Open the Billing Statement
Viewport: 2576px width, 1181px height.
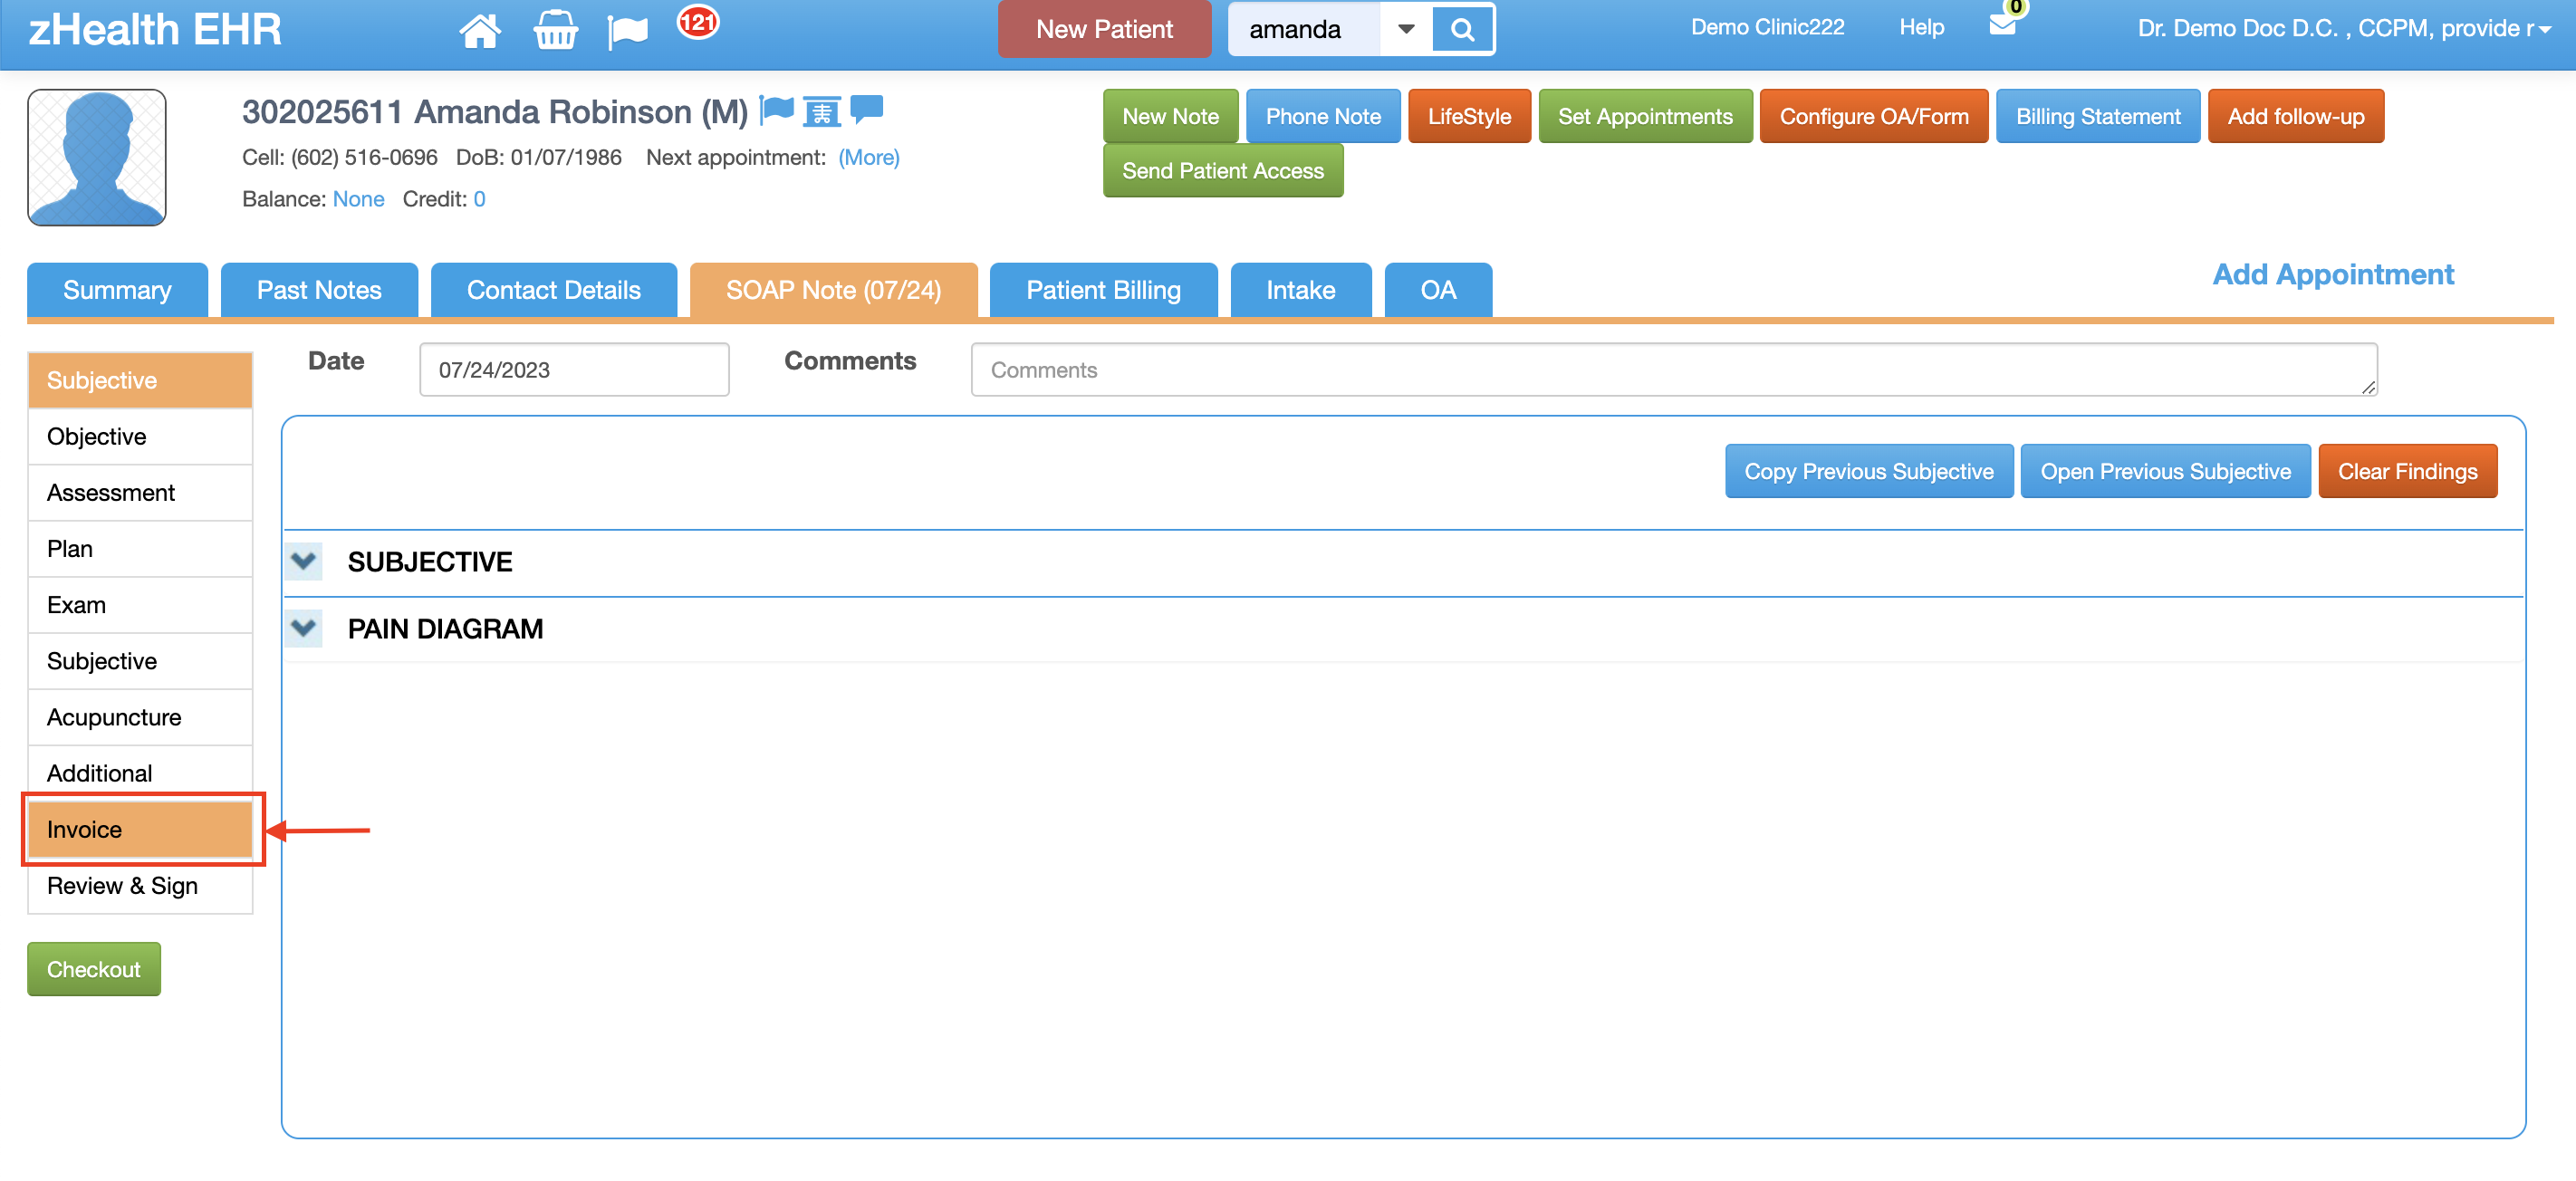pyautogui.click(x=2098, y=116)
